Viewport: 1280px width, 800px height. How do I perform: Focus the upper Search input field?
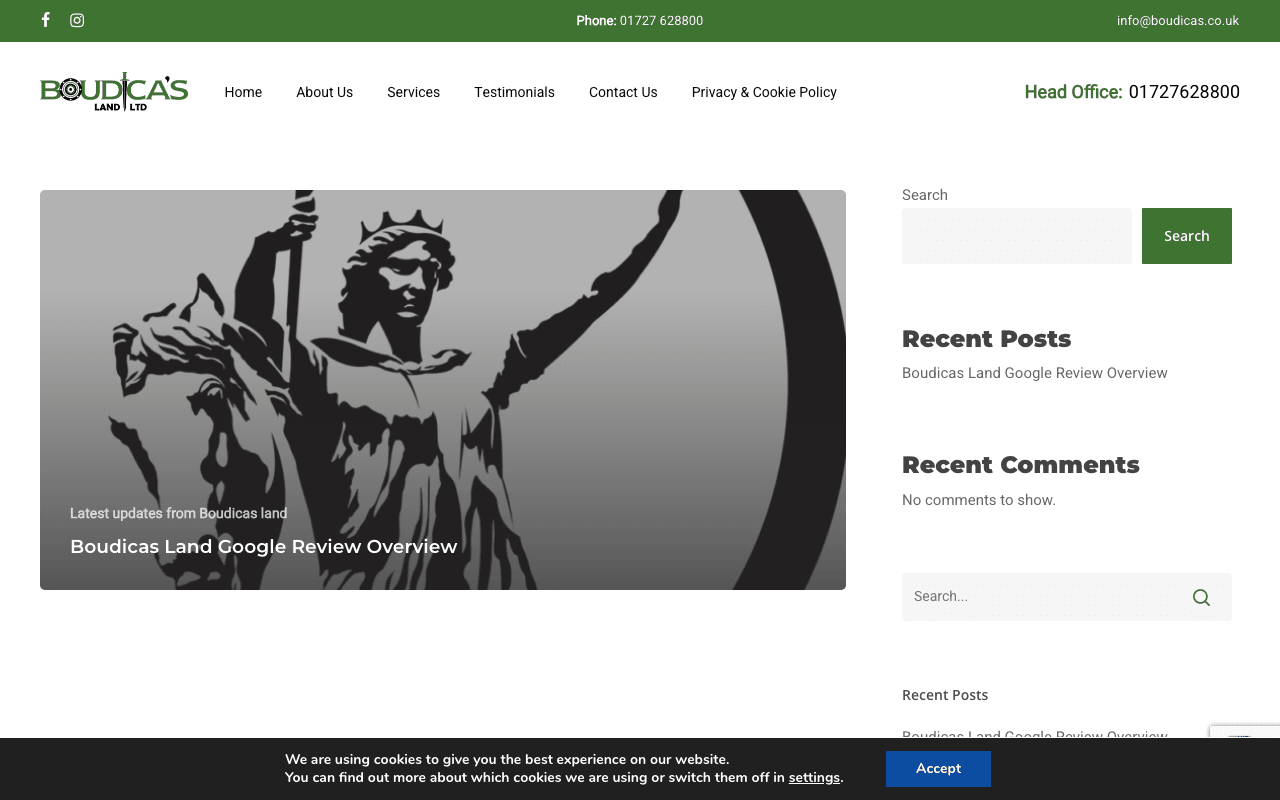tap(1017, 236)
